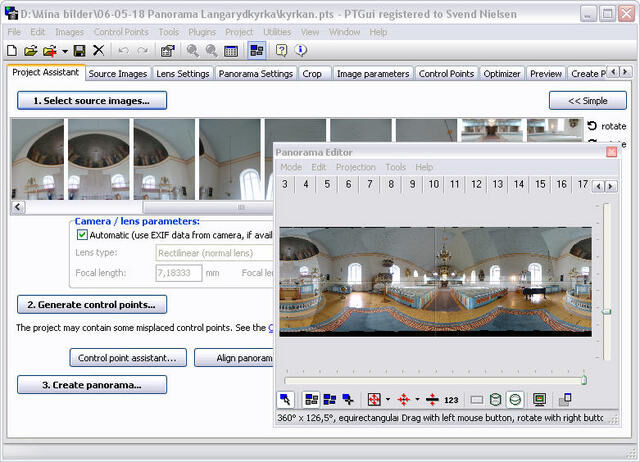Click the vertical slider handle in Panorama Editor
This screenshot has height=462, width=640.
click(x=605, y=311)
